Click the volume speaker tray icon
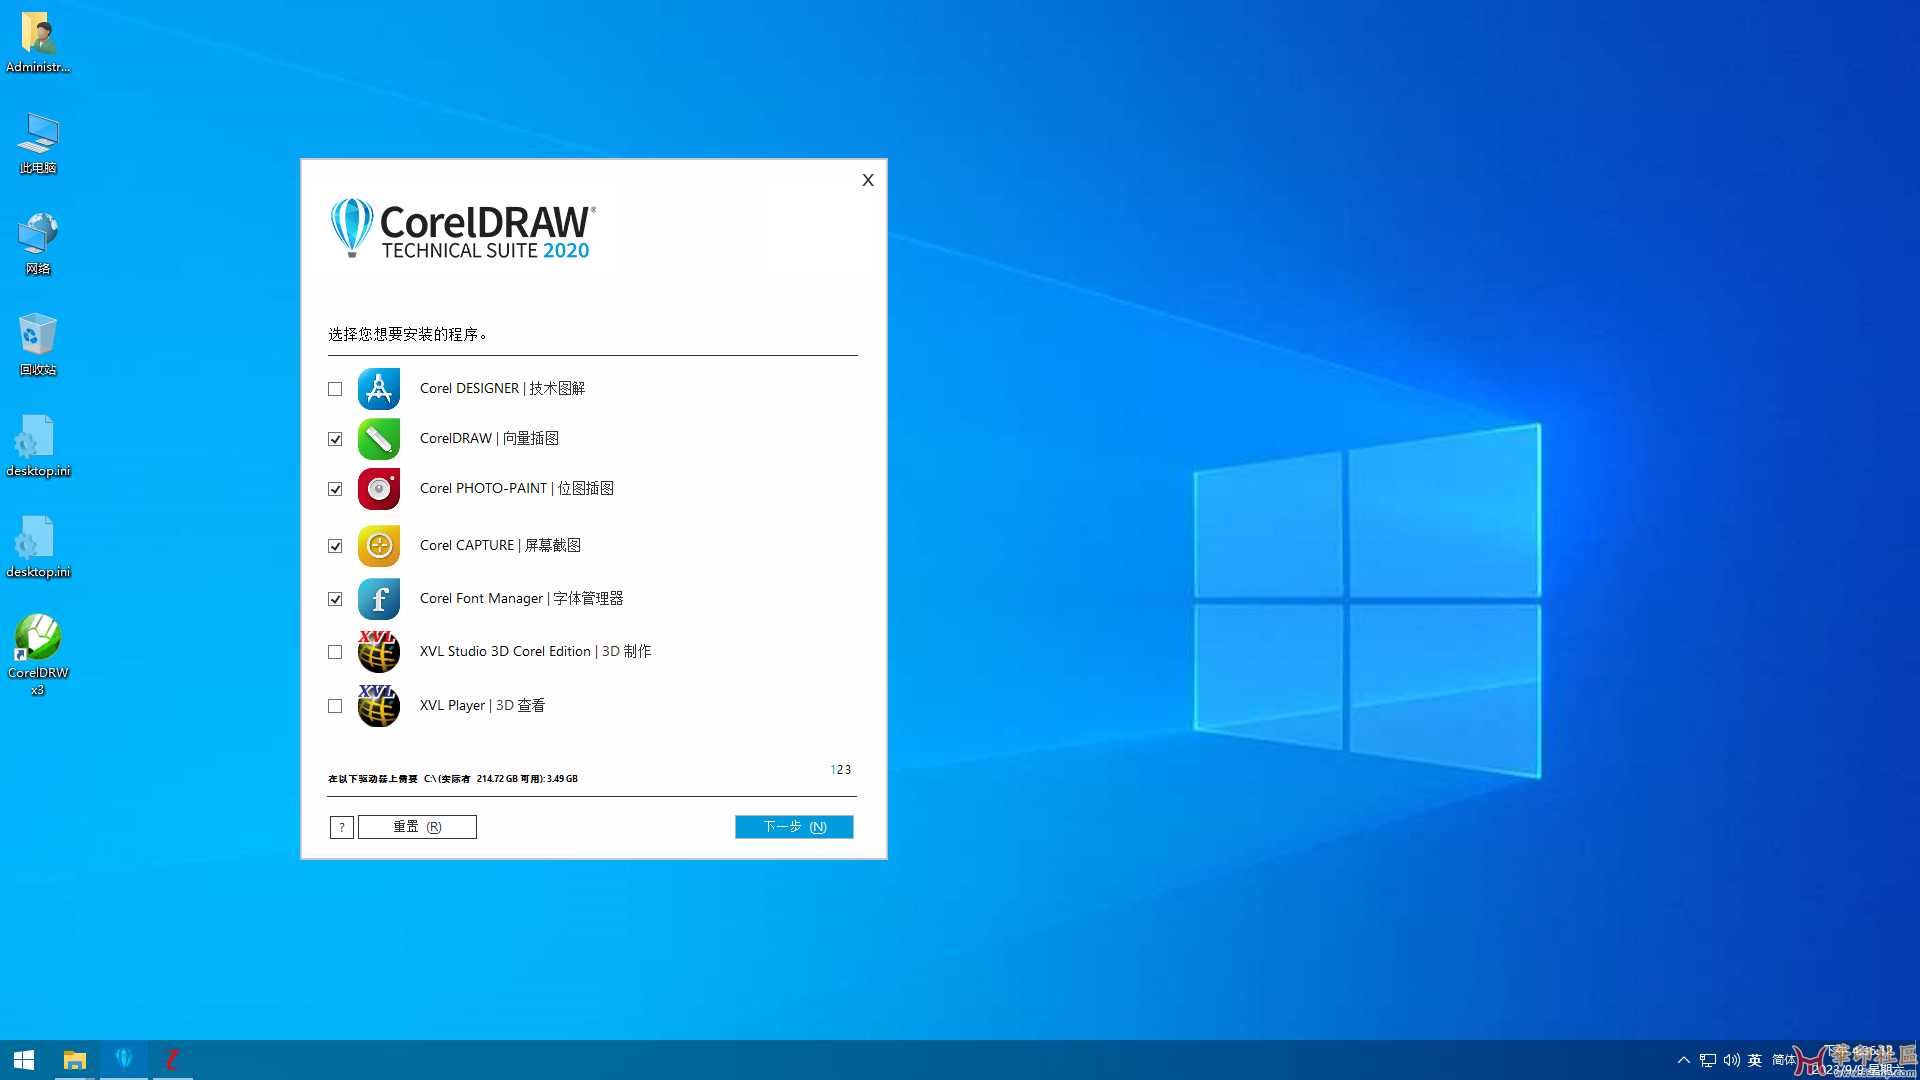 point(1732,1060)
